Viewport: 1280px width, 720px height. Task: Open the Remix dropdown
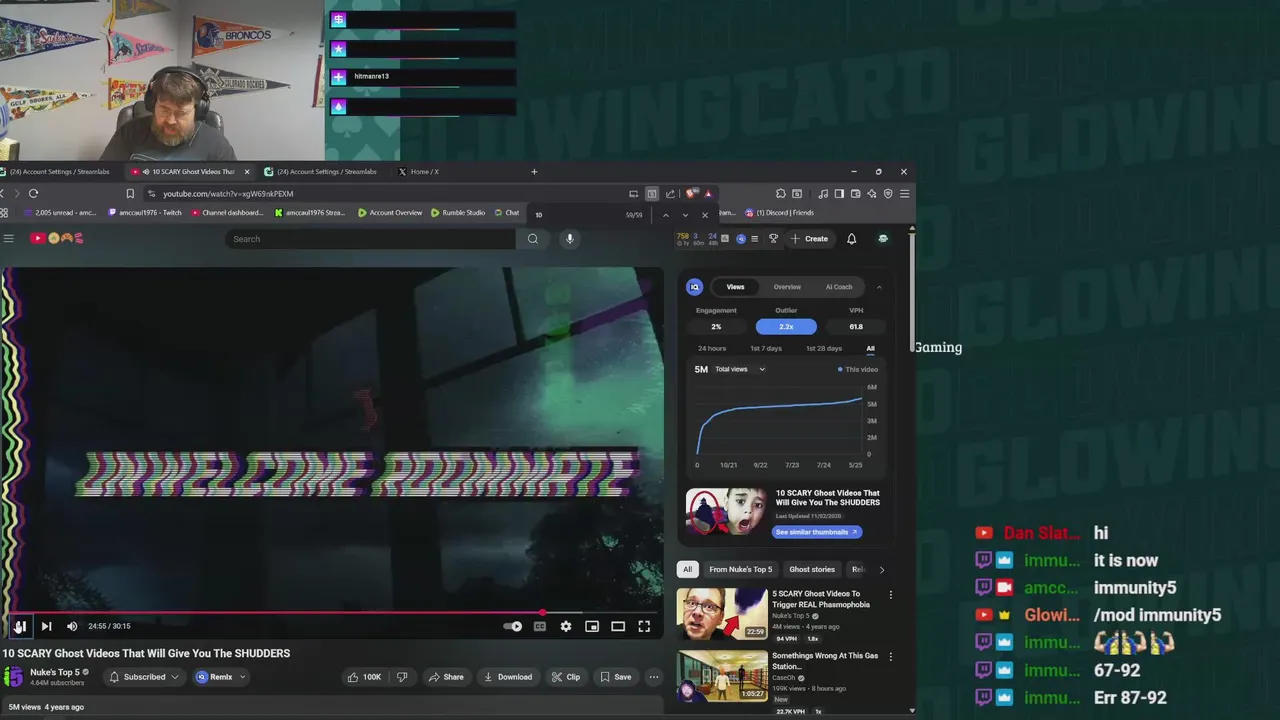click(x=221, y=677)
